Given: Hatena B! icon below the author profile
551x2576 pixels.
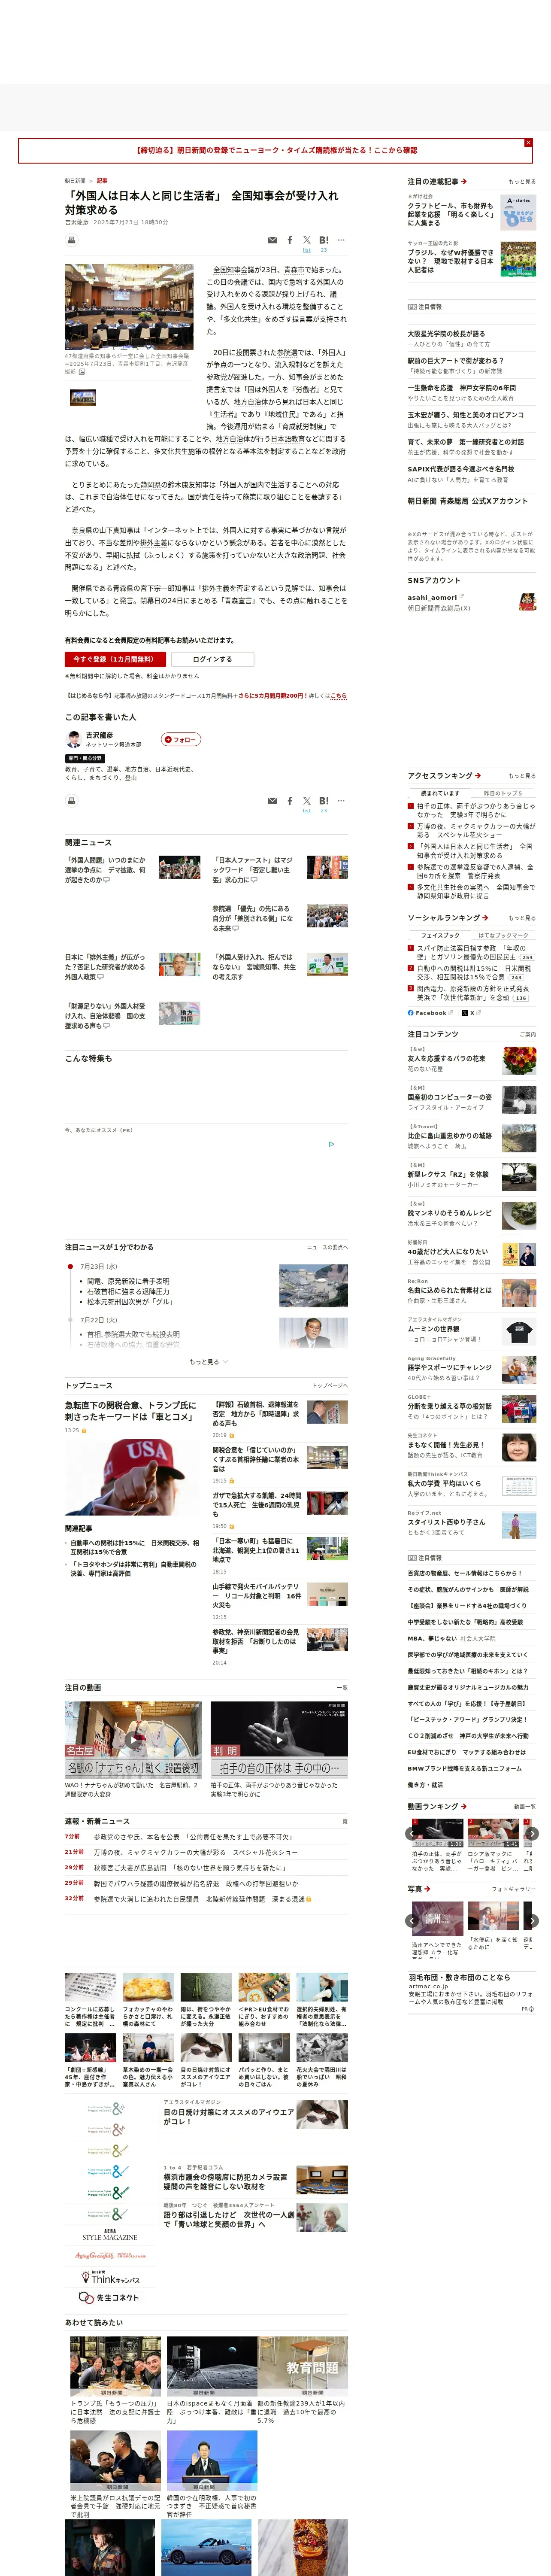Looking at the screenshot, I should 324,801.
